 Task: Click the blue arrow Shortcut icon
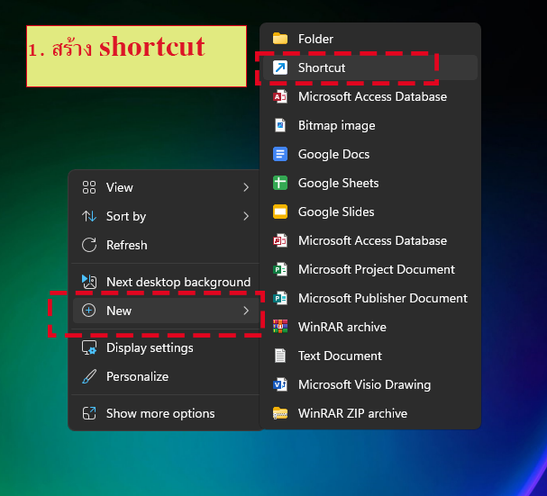280,68
